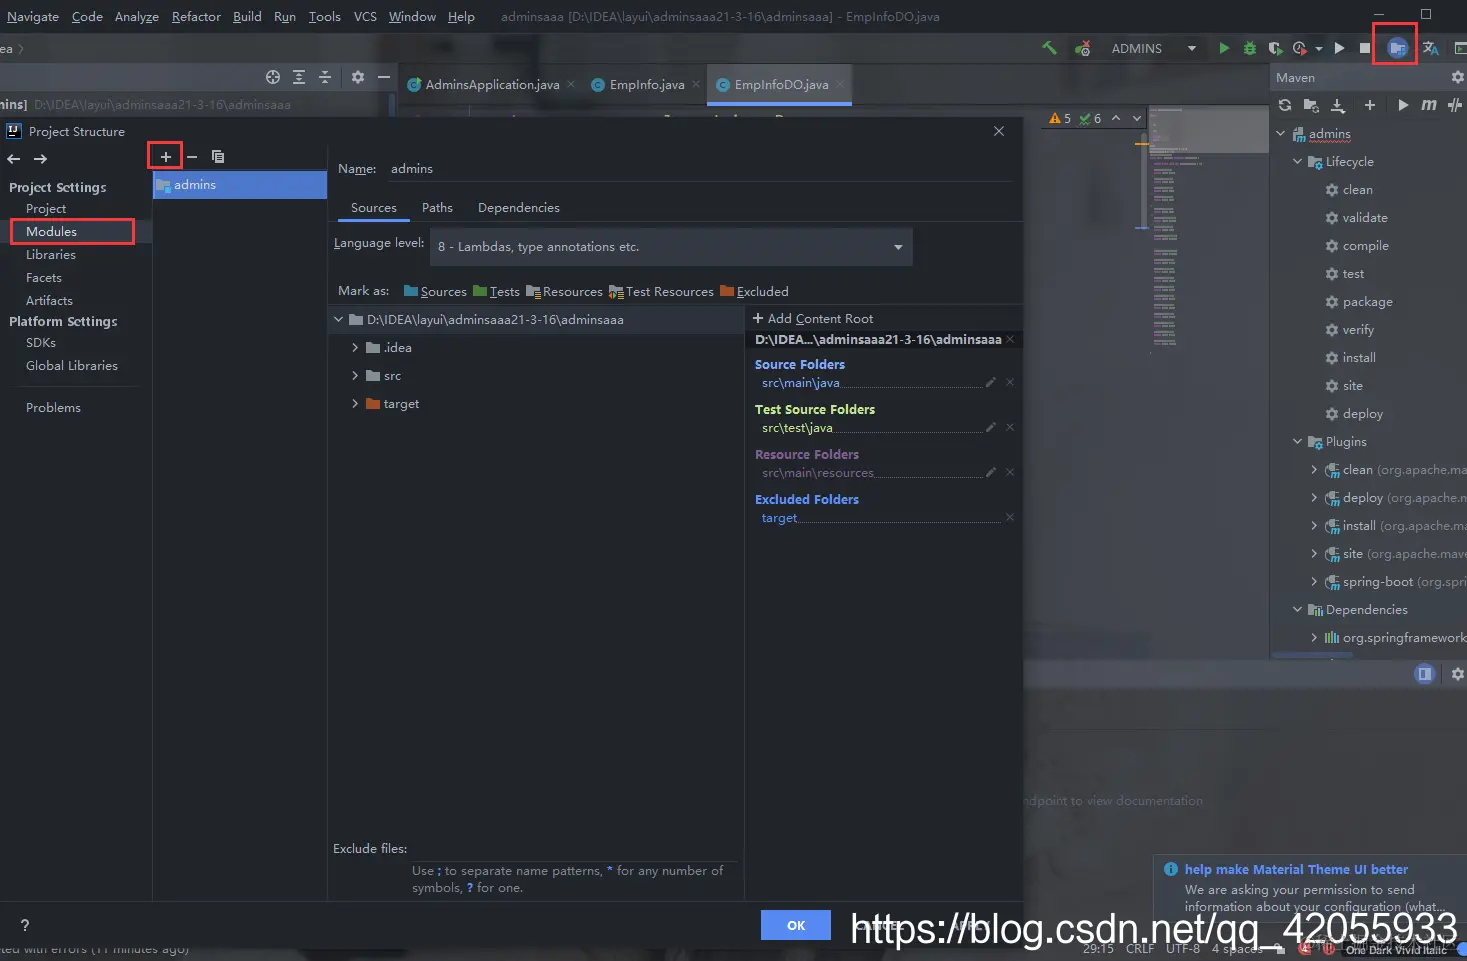Select the admins module in the list
The width and height of the screenshot is (1467, 961).
(x=240, y=185)
